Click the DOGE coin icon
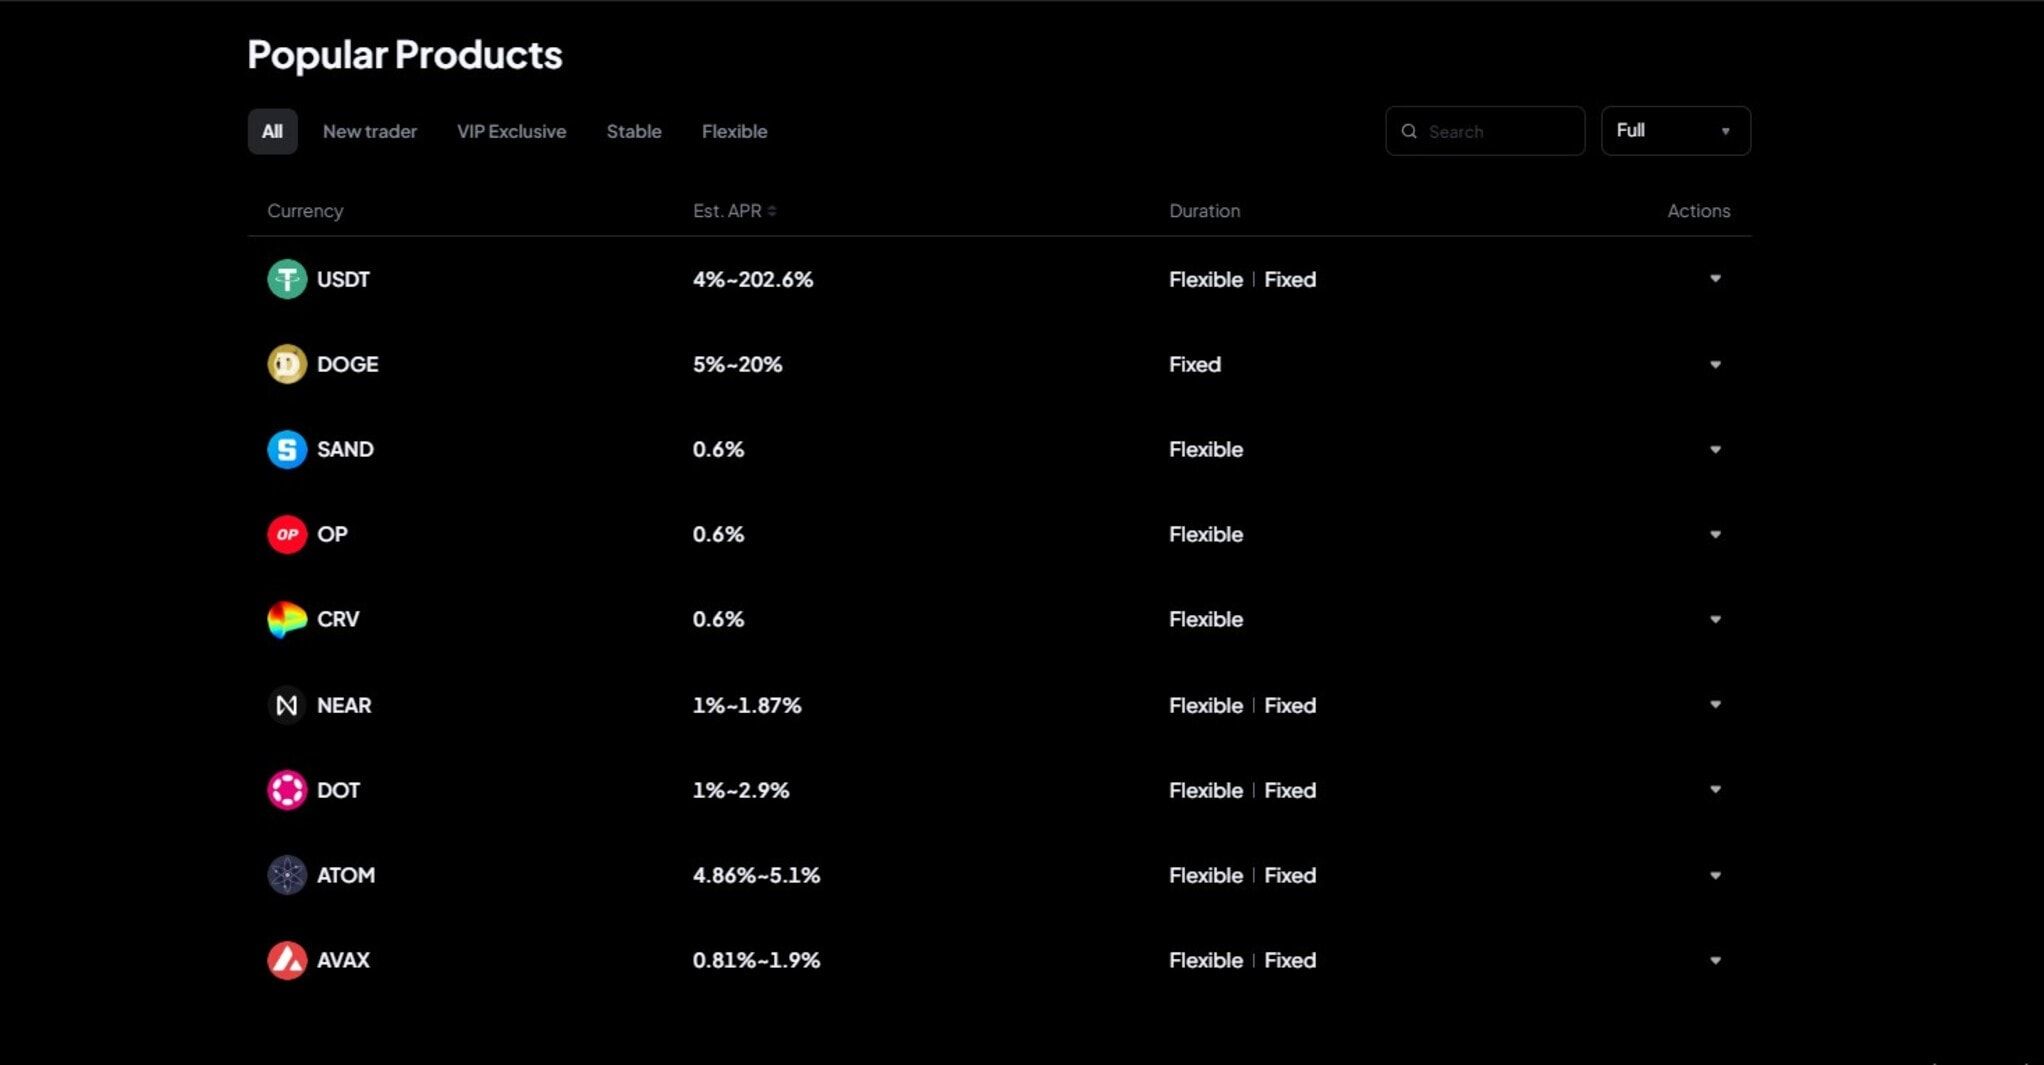The height and width of the screenshot is (1065, 2044). pos(287,364)
